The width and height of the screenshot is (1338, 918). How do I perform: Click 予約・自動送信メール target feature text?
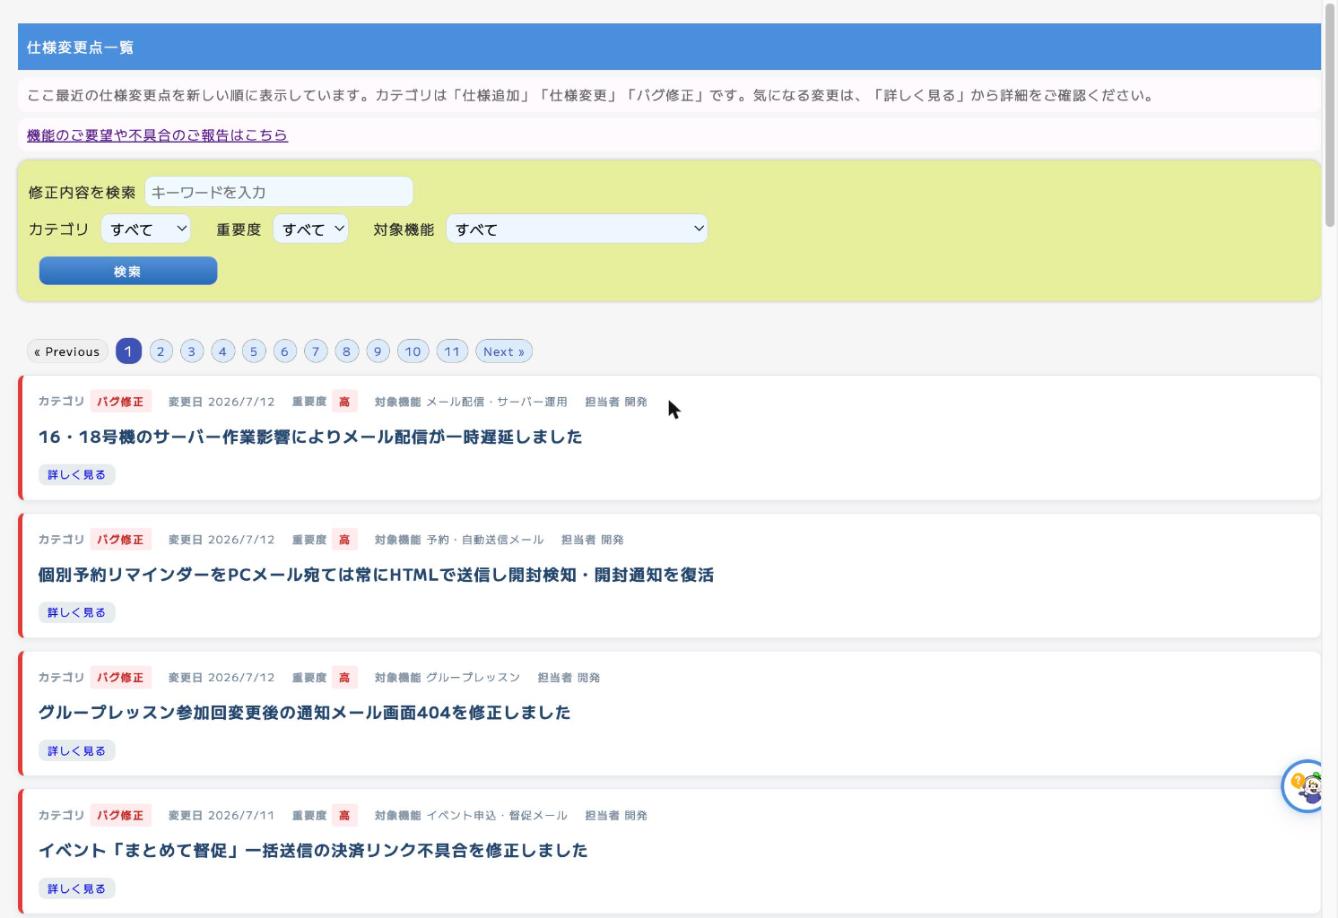click(x=485, y=540)
